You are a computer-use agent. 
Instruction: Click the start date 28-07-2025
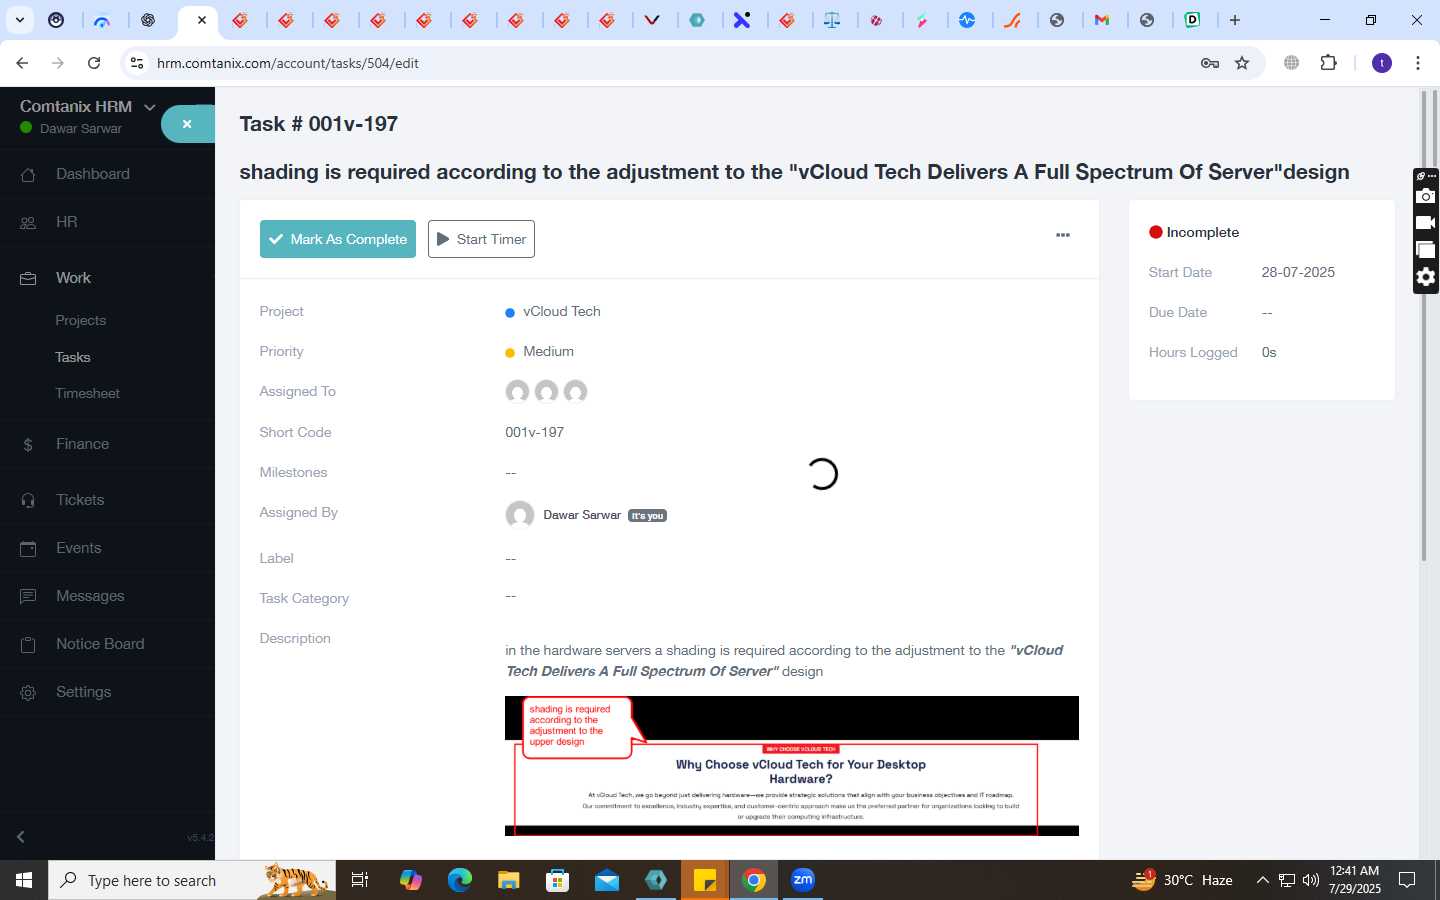(1298, 272)
